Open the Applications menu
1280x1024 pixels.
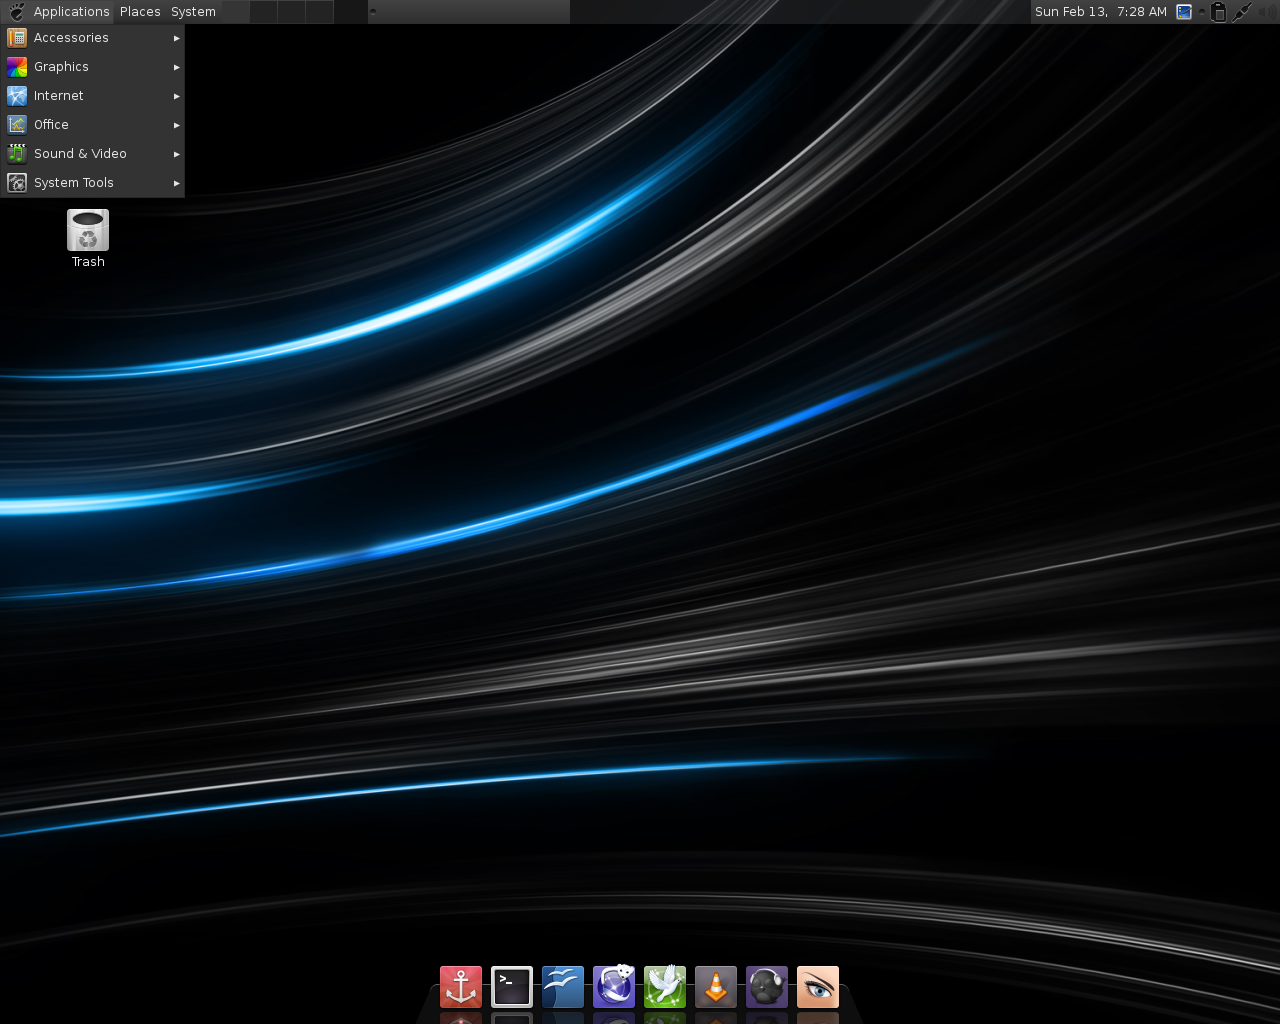click(71, 12)
